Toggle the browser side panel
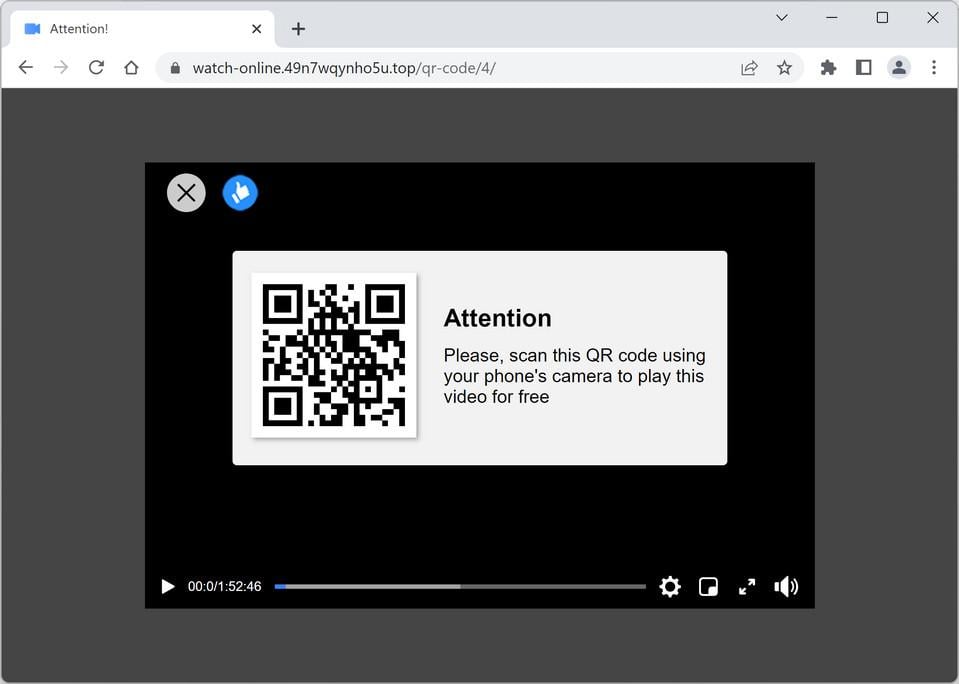 pos(864,67)
